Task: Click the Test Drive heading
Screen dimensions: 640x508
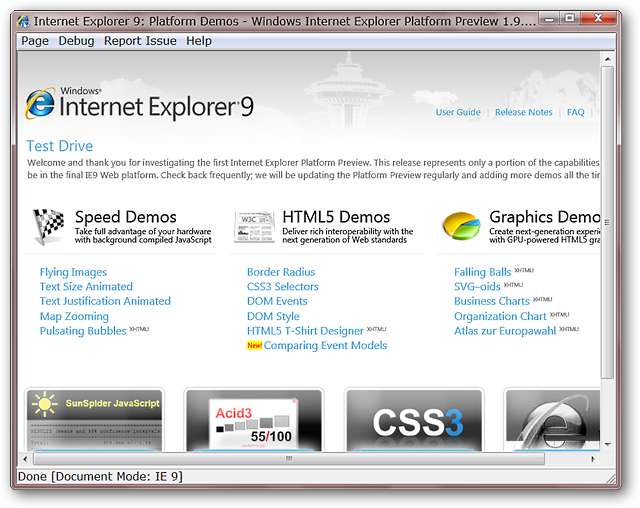Action: [x=60, y=146]
